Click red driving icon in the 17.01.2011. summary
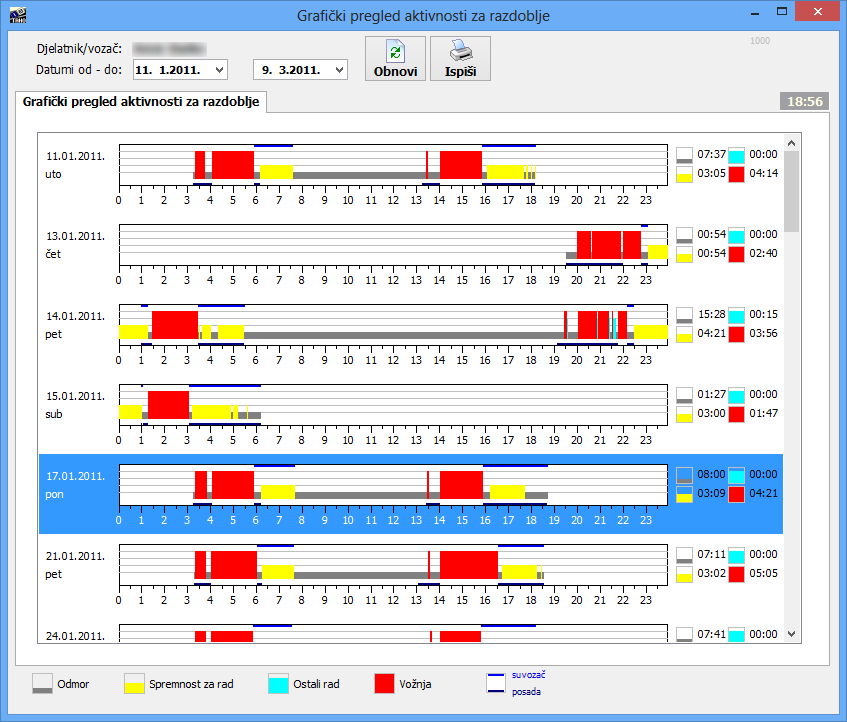Screen dimensions: 847x722 tap(736, 494)
